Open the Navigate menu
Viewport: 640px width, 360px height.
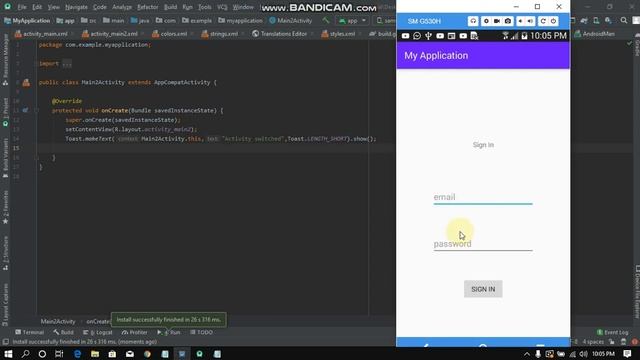coord(76,7)
